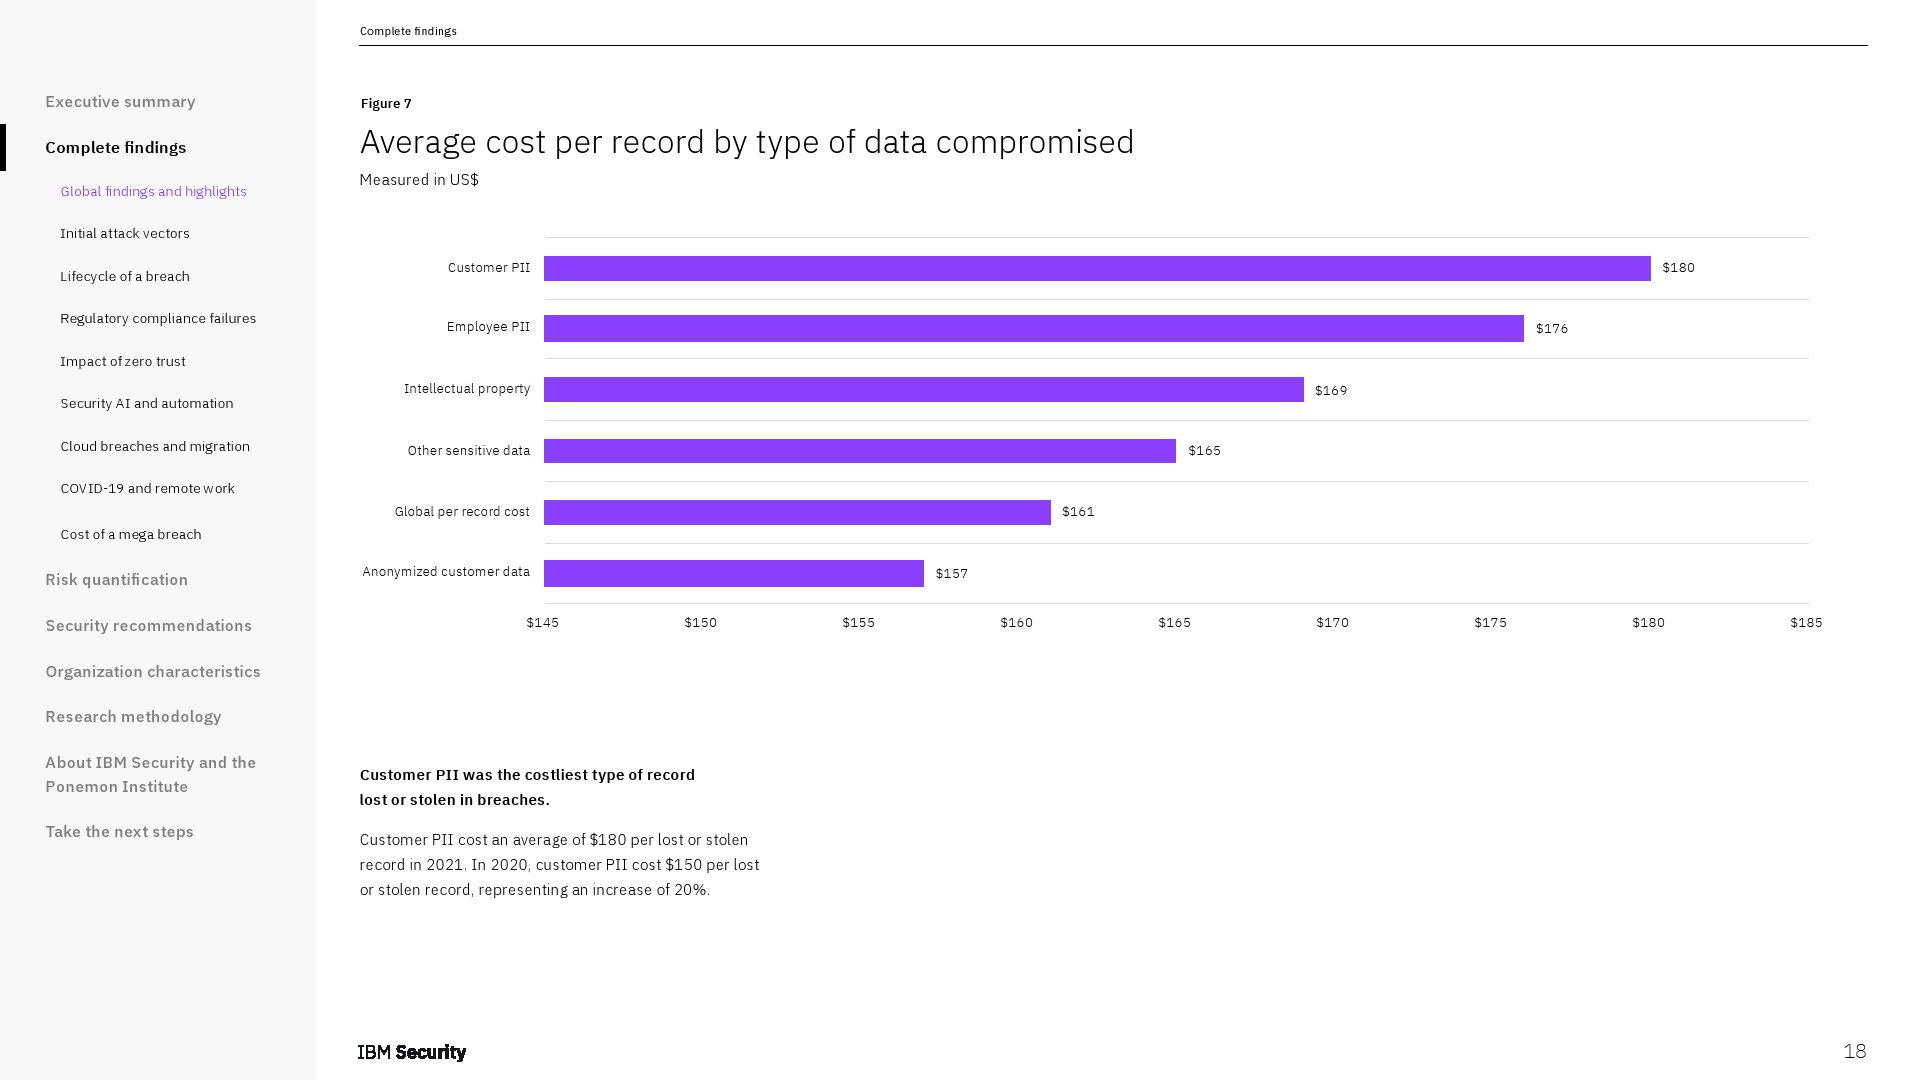Open Organization characteristics section
The height and width of the screenshot is (1080, 1920).
pyautogui.click(x=153, y=672)
